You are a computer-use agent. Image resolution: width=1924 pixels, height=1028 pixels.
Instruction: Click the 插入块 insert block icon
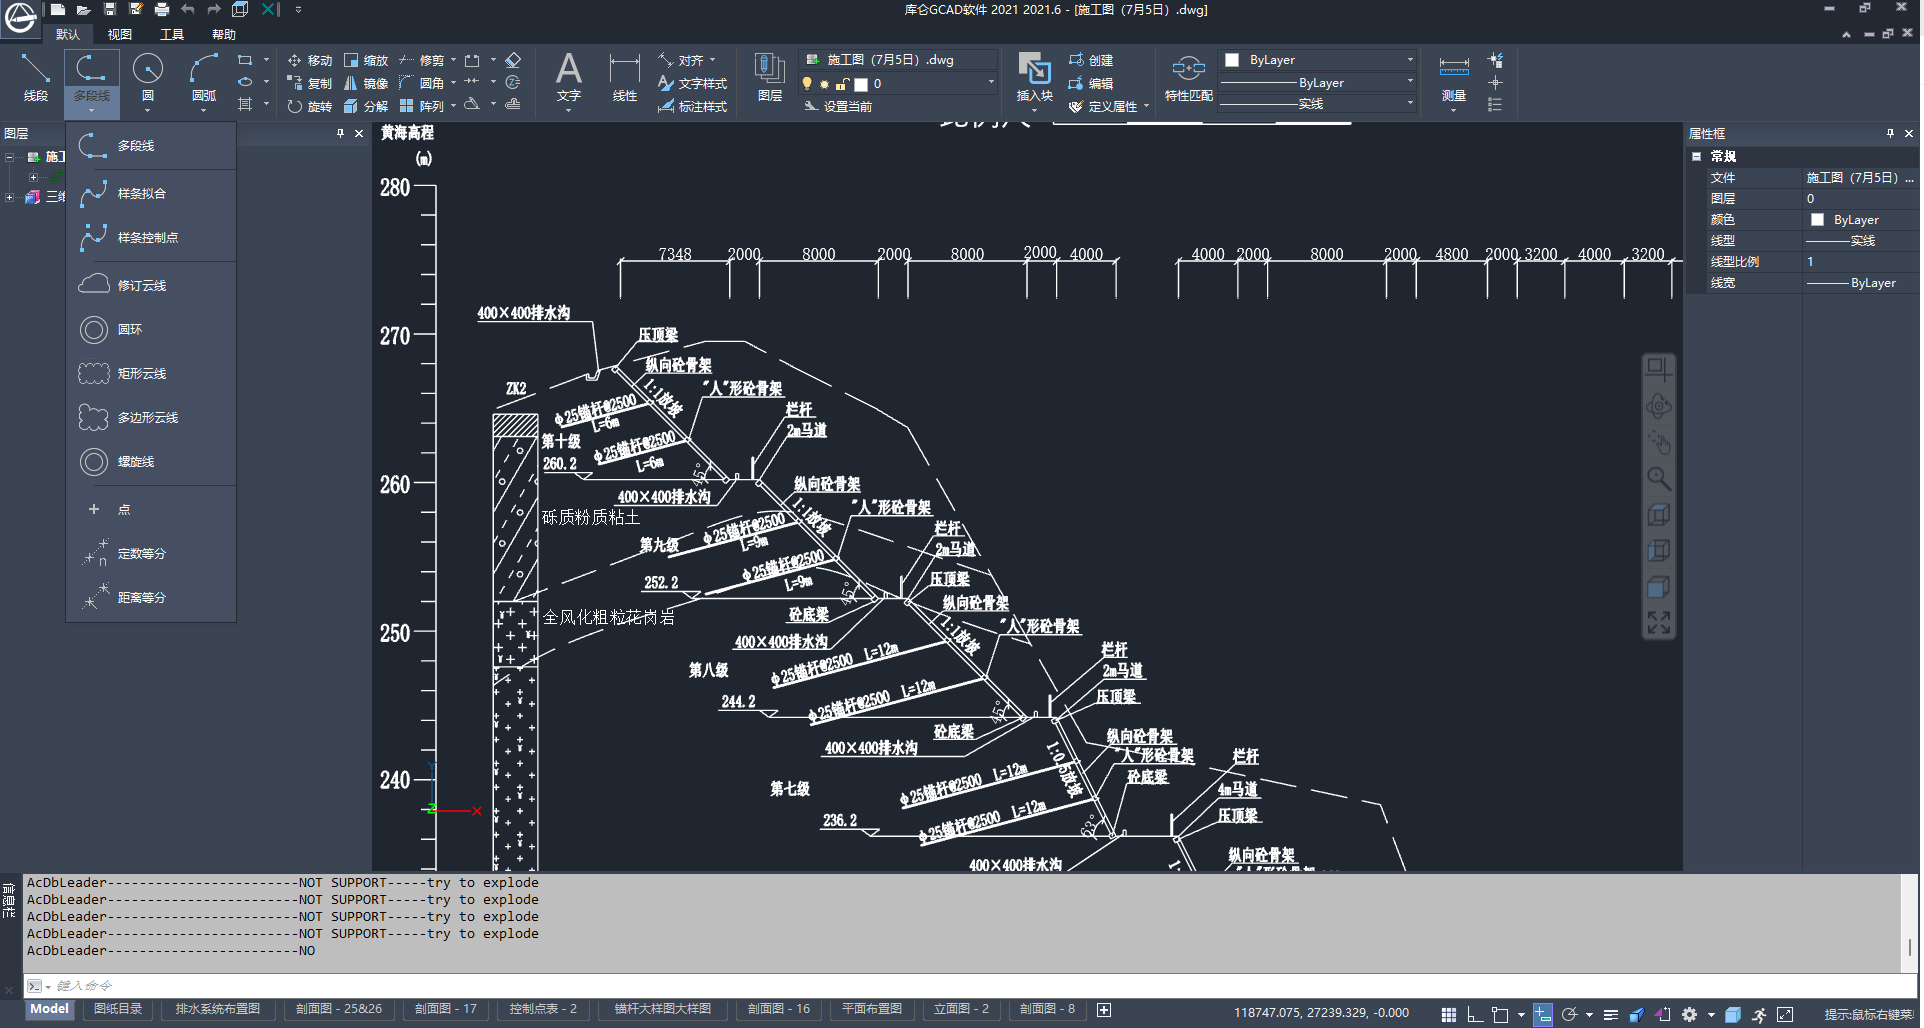click(x=1034, y=70)
